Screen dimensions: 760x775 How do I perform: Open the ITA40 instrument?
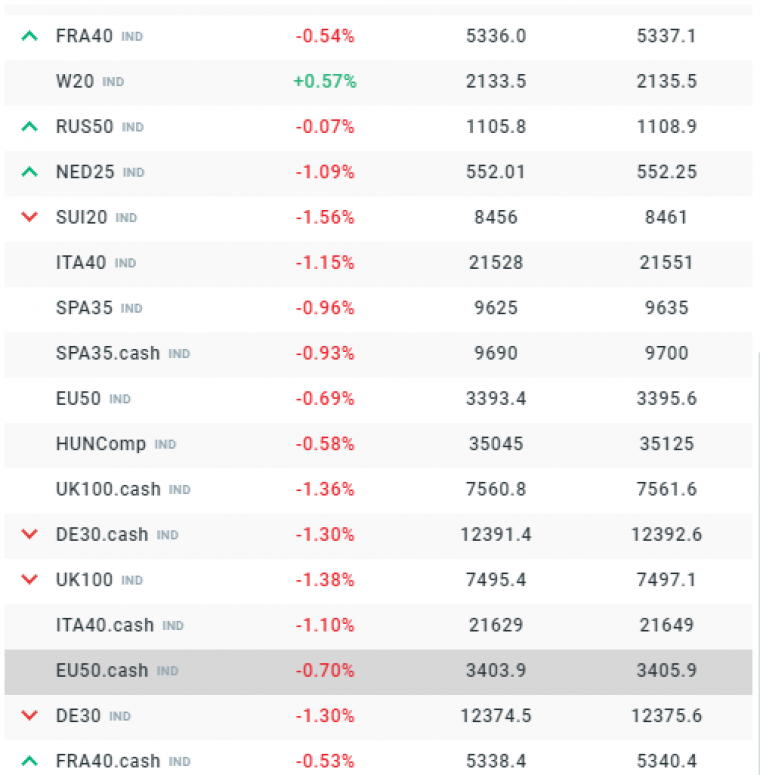point(82,263)
